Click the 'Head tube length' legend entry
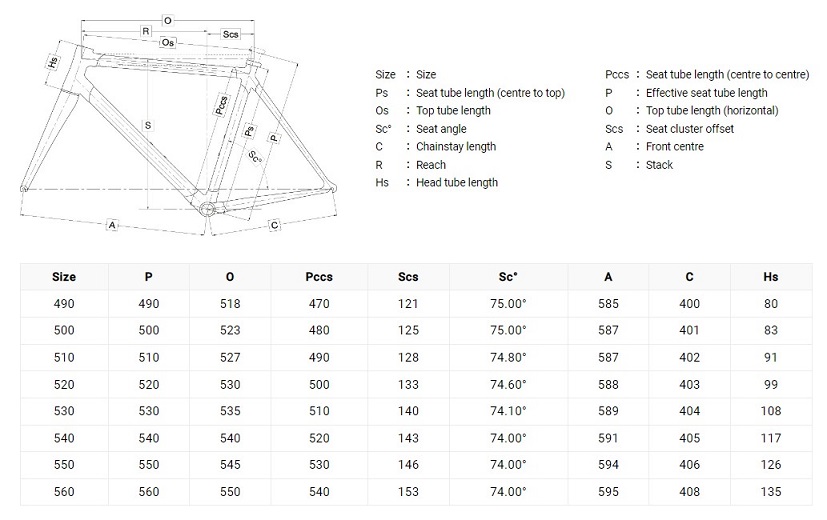Screen dimensions: 827x520 pyautogui.click(x=456, y=183)
